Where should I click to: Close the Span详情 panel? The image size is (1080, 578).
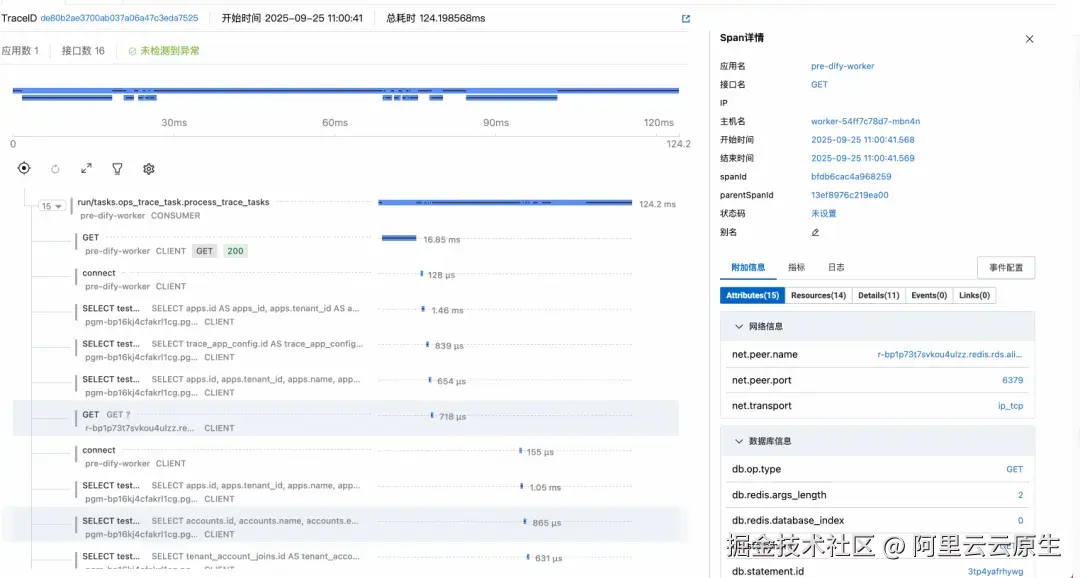click(1029, 39)
